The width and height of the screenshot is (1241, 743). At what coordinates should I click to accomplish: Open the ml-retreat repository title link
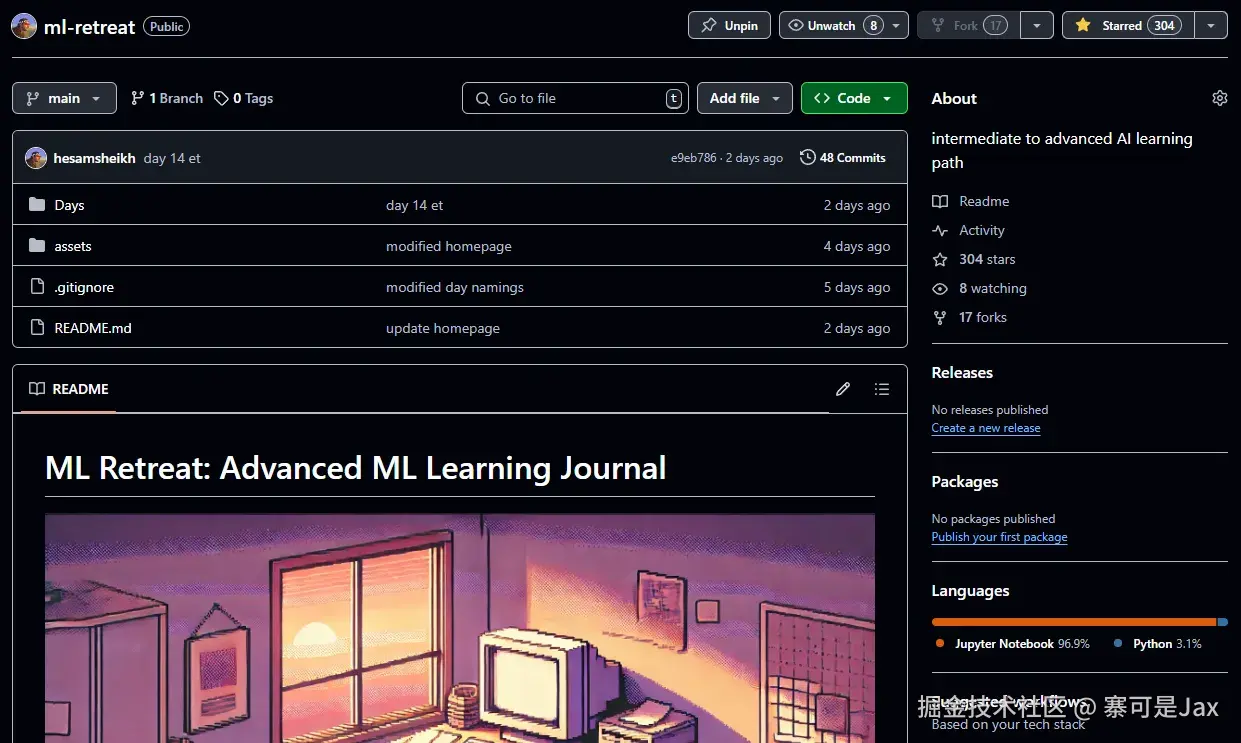(89, 27)
